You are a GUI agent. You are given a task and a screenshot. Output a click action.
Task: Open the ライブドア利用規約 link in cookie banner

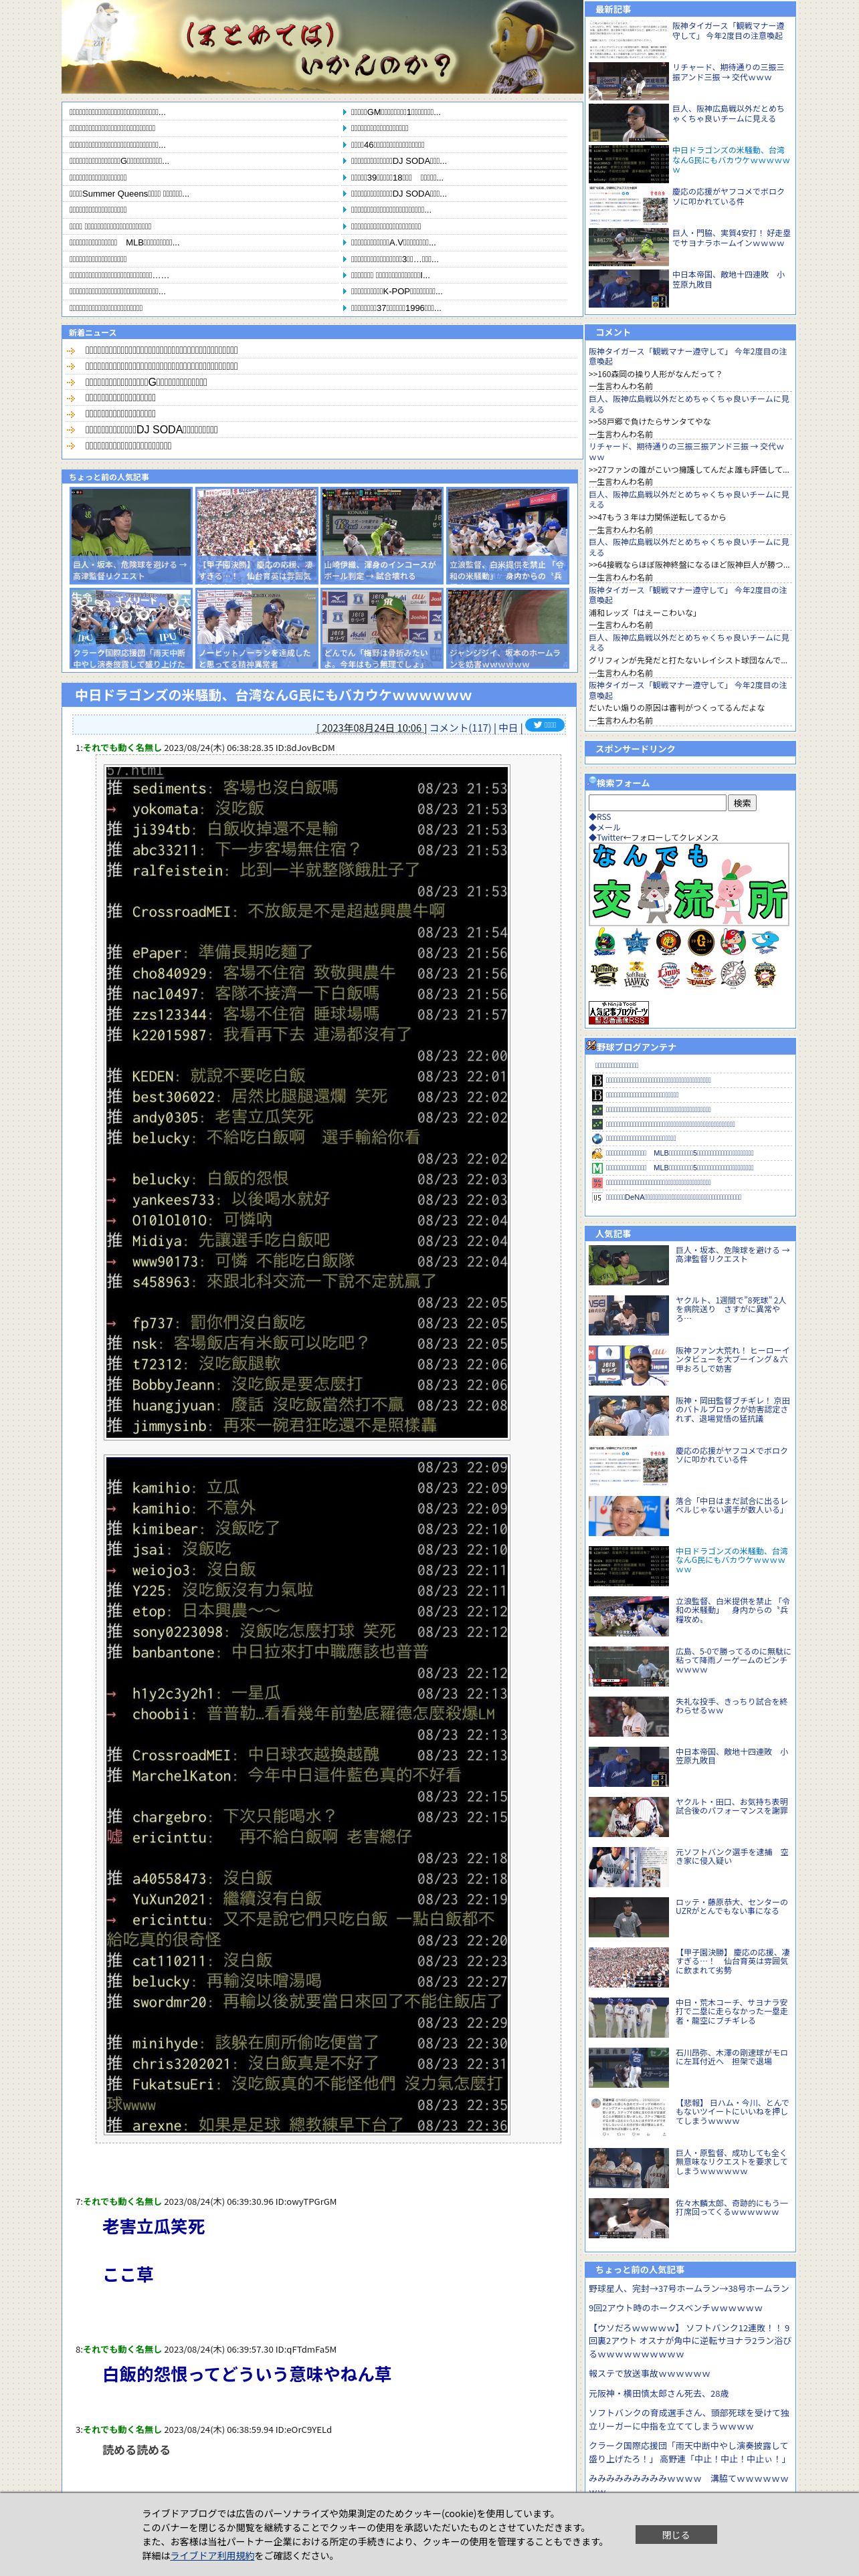212,2555
